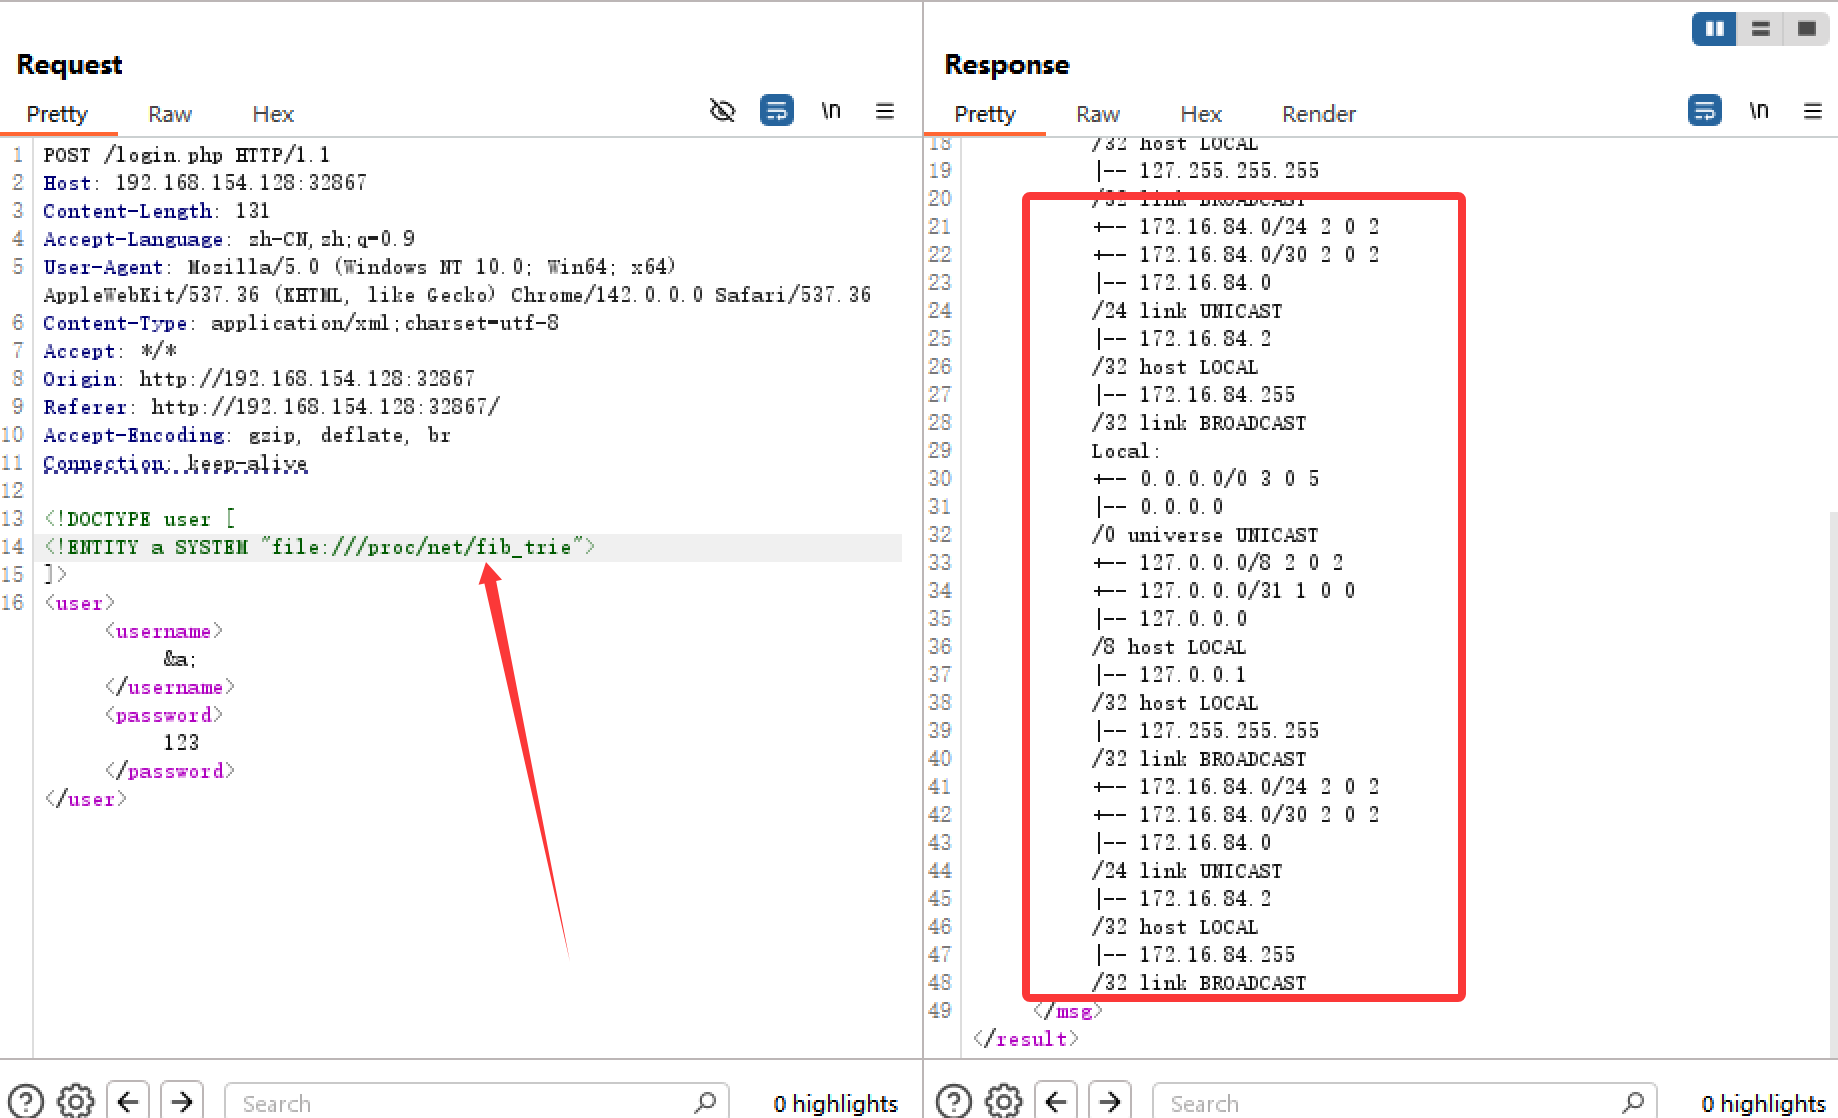Toggle hide non-printable characters in Request
This screenshot has width=1838, height=1118.
[722, 110]
